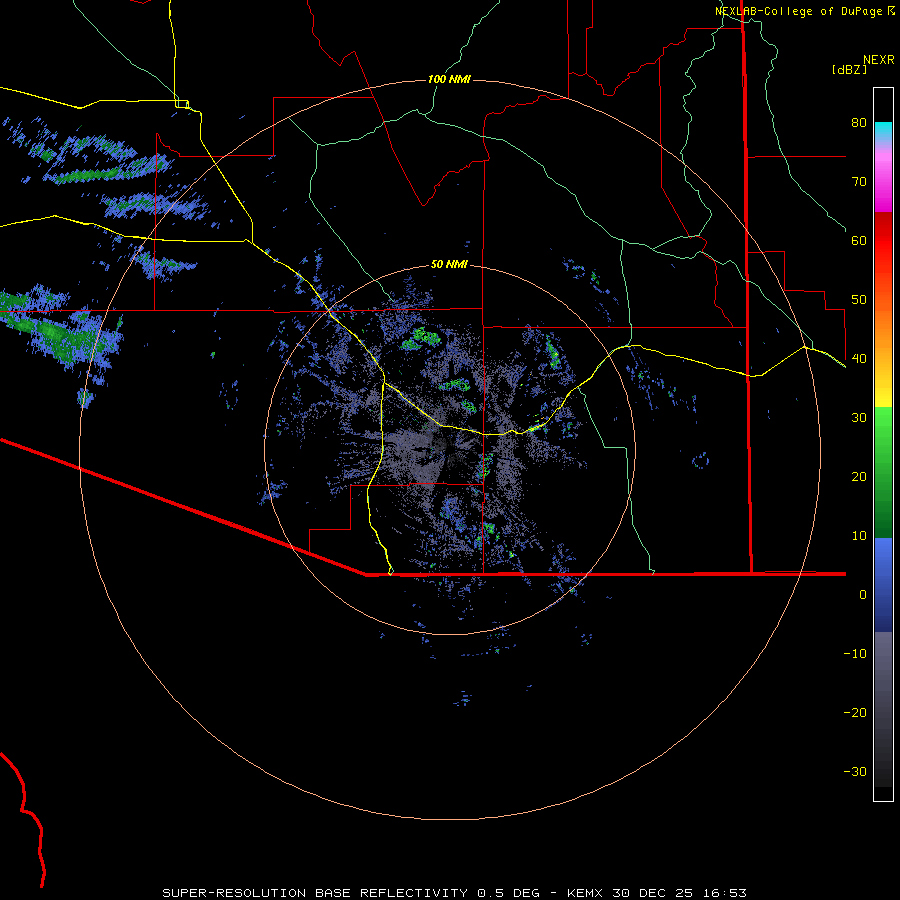Click the yellow band of the color bar

(883, 390)
